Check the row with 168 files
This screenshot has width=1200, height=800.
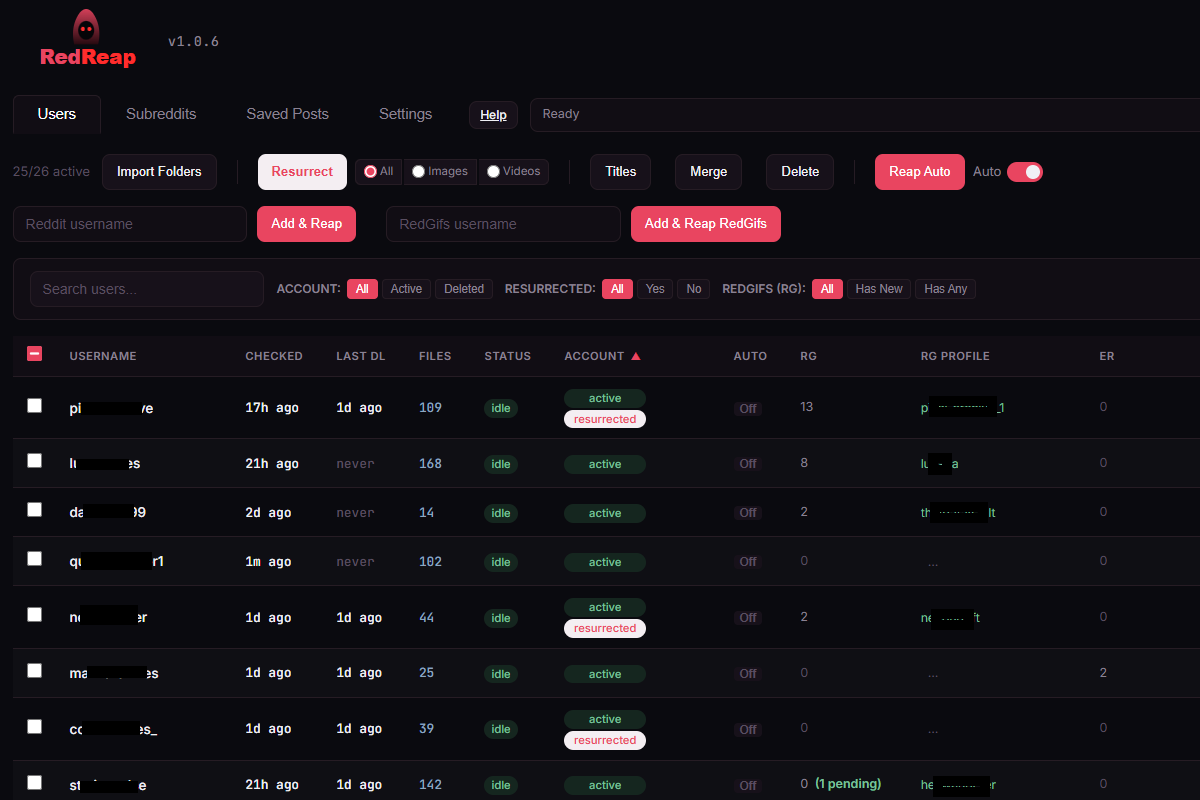tap(35, 461)
